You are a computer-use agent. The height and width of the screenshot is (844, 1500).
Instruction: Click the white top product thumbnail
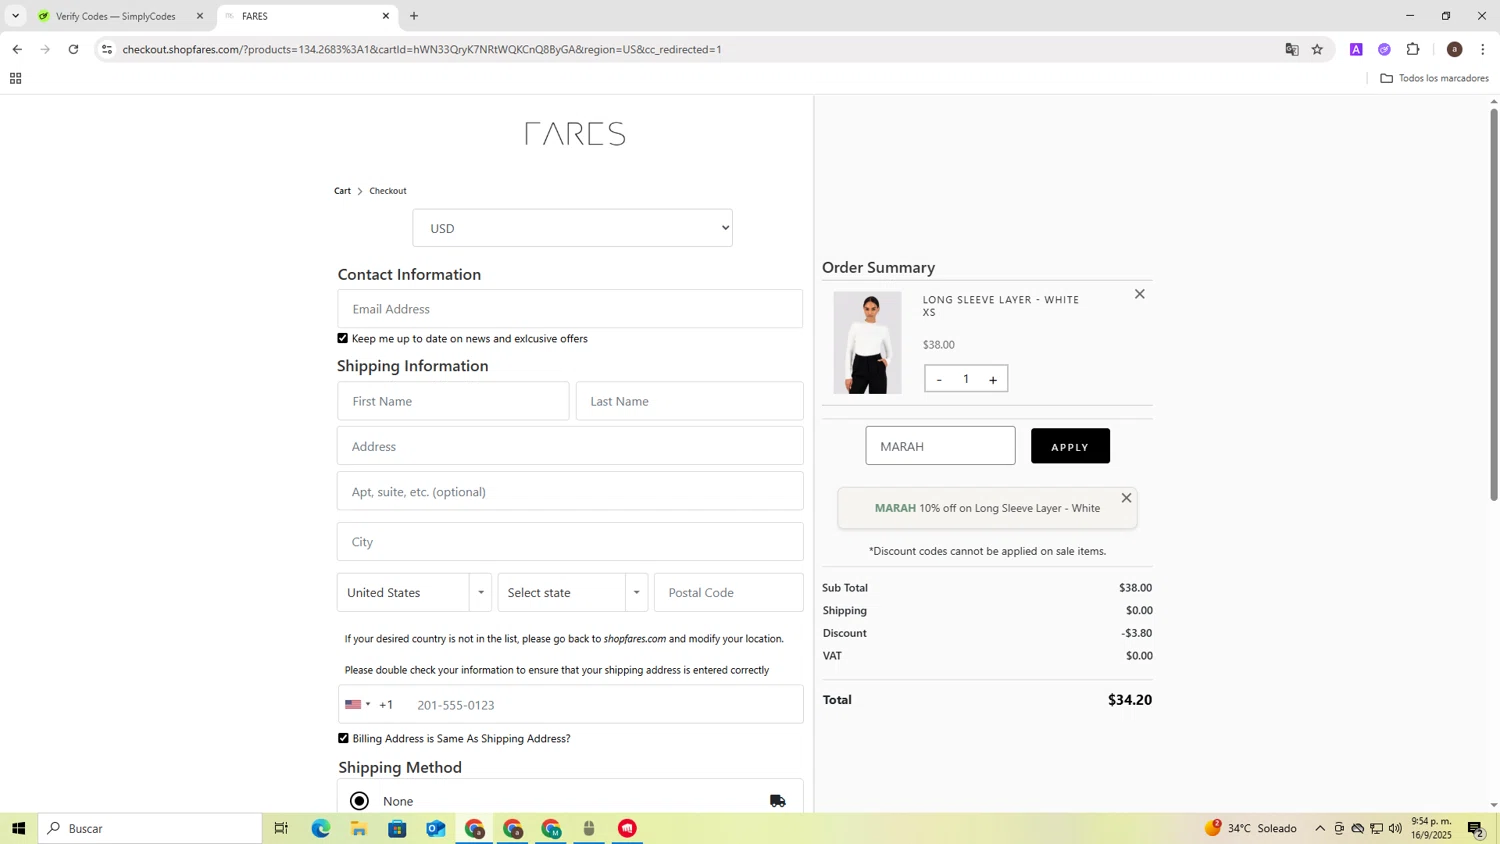(867, 343)
